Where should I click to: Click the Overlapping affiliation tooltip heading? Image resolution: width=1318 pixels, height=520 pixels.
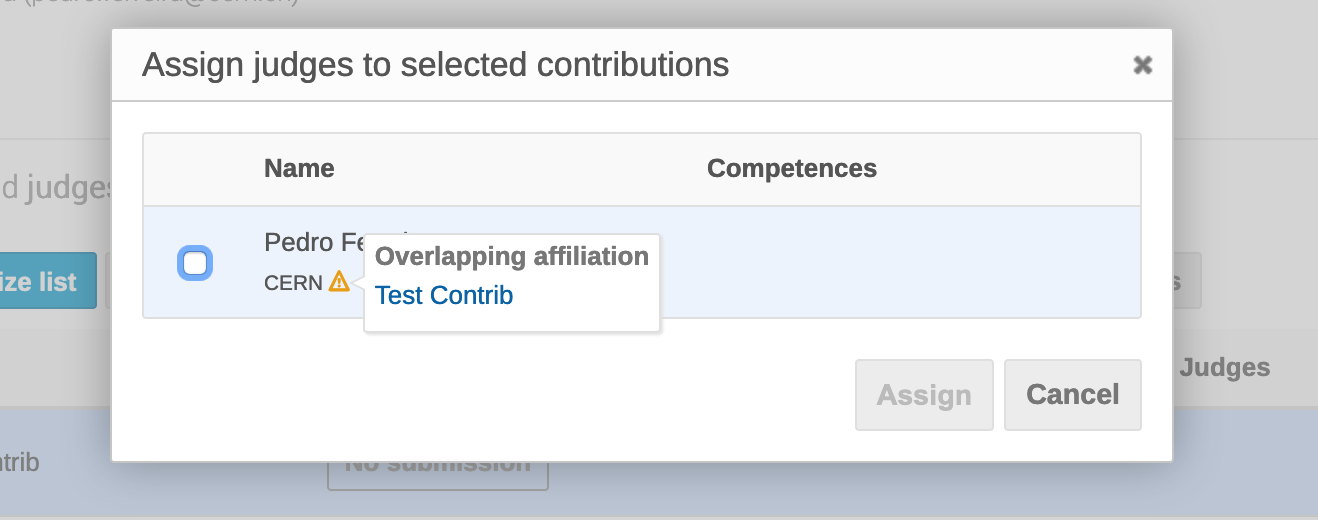tap(512, 256)
